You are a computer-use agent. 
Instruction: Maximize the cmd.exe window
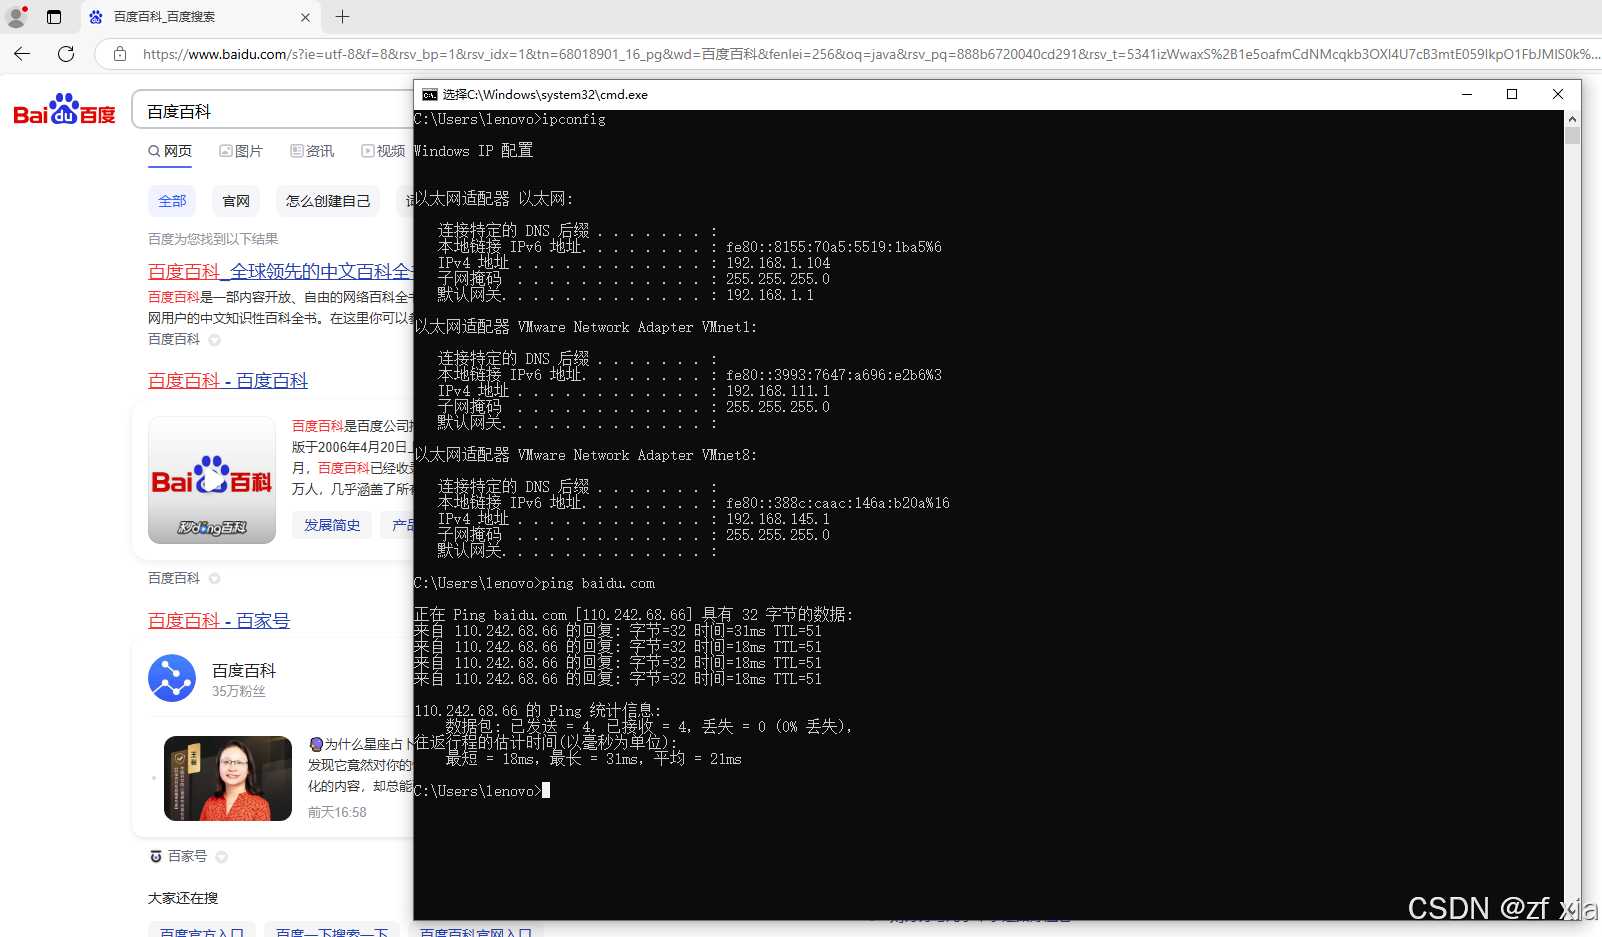tap(1512, 94)
